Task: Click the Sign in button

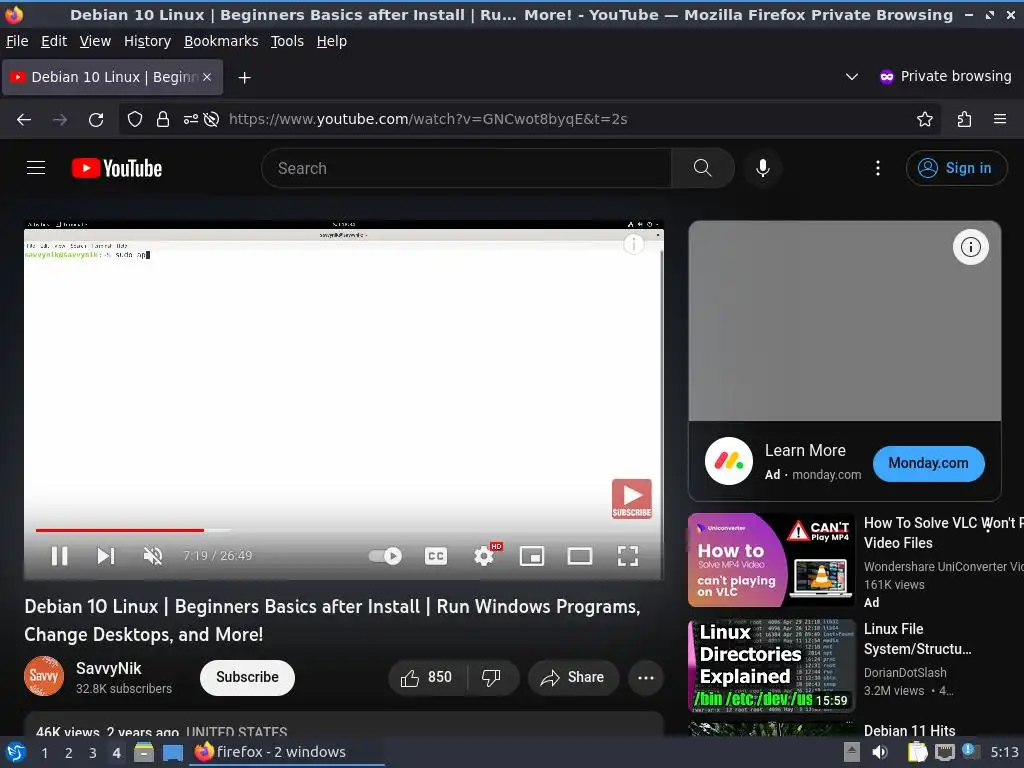Action: (x=956, y=168)
